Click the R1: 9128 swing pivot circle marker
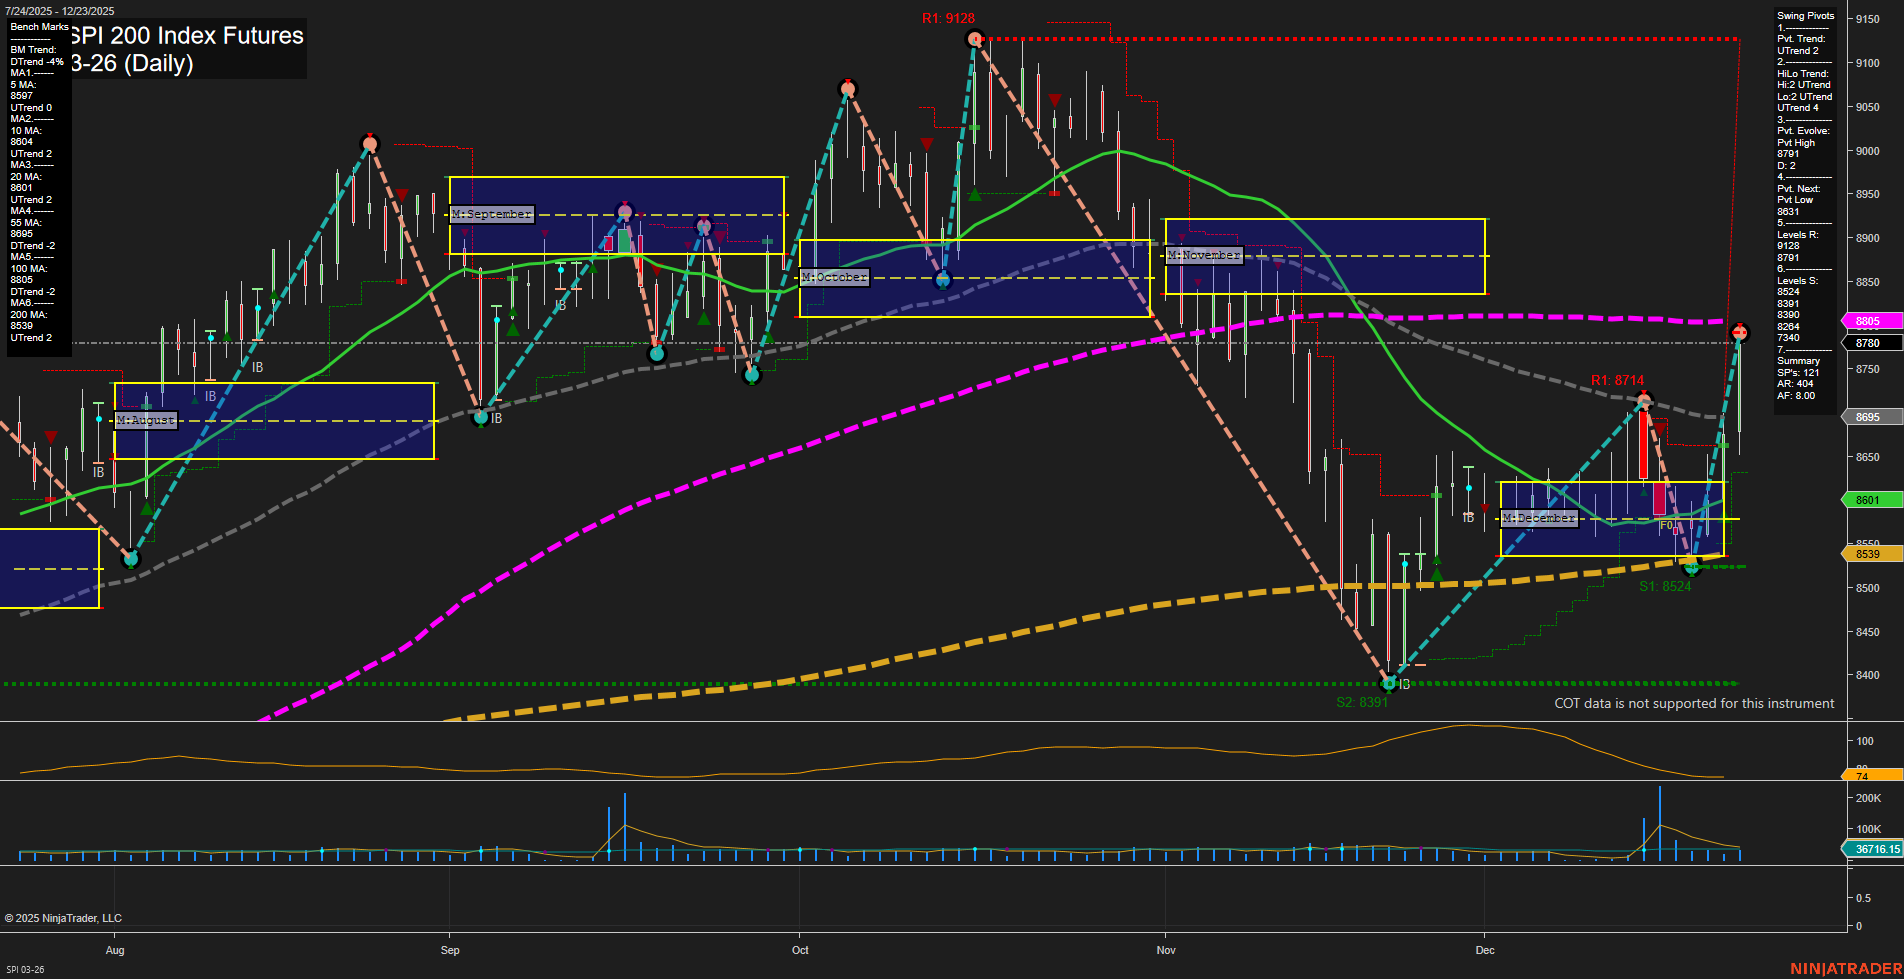Screen dimensions: 1904x979 click(973, 38)
